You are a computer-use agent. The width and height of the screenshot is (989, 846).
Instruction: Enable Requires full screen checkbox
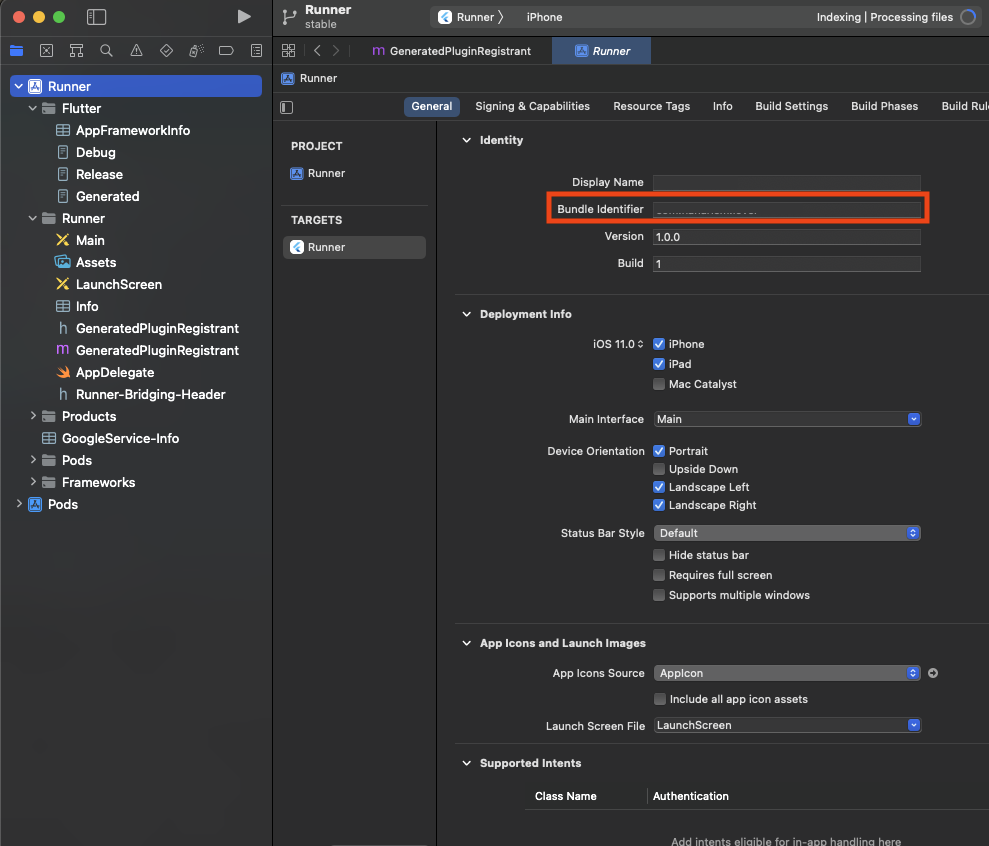click(x=658, y=575)
